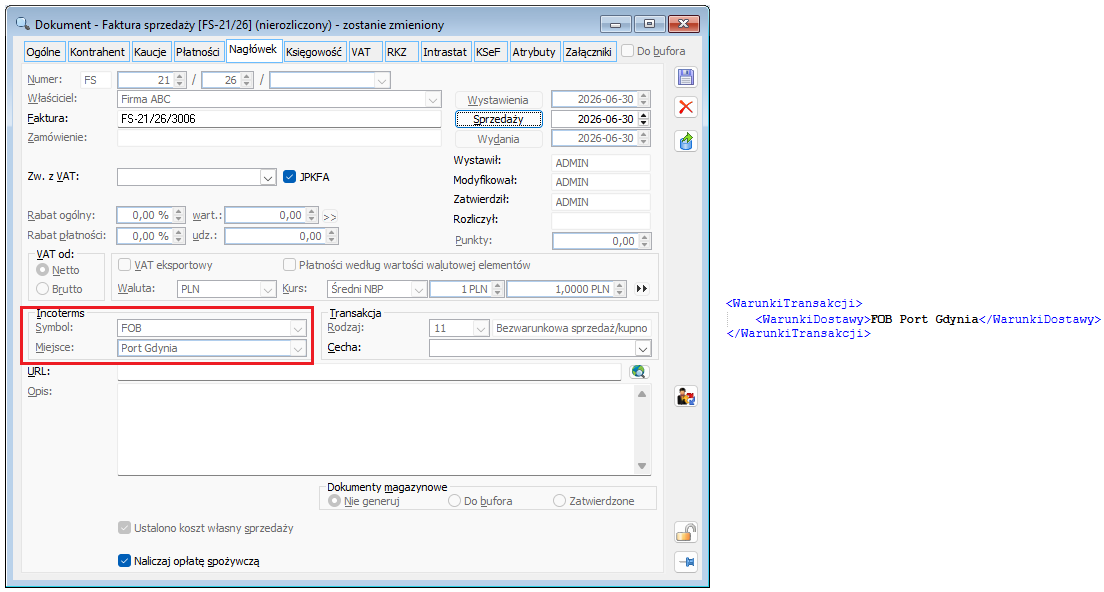Click the contractor people icon
Image resolution: width=1104 pixels, height=592 pixels.
[686, 397]
